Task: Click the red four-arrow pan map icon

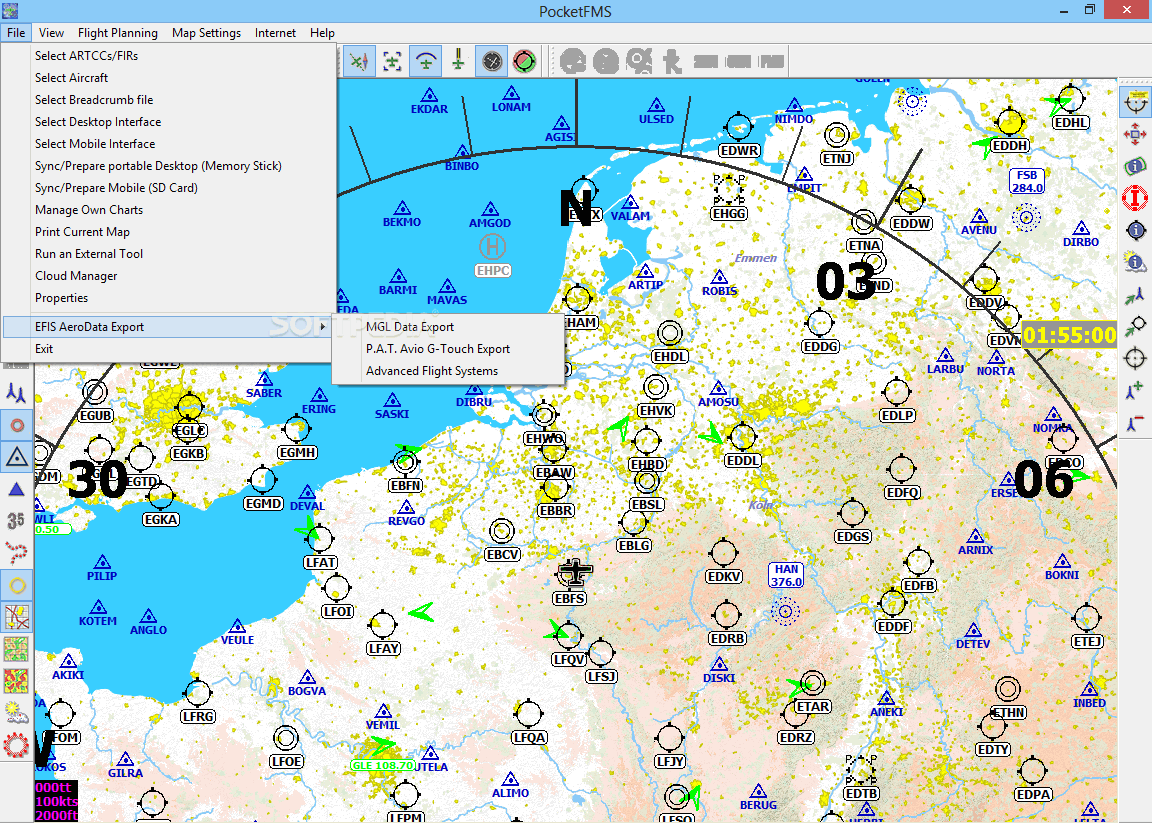Action: point(1135,134)
